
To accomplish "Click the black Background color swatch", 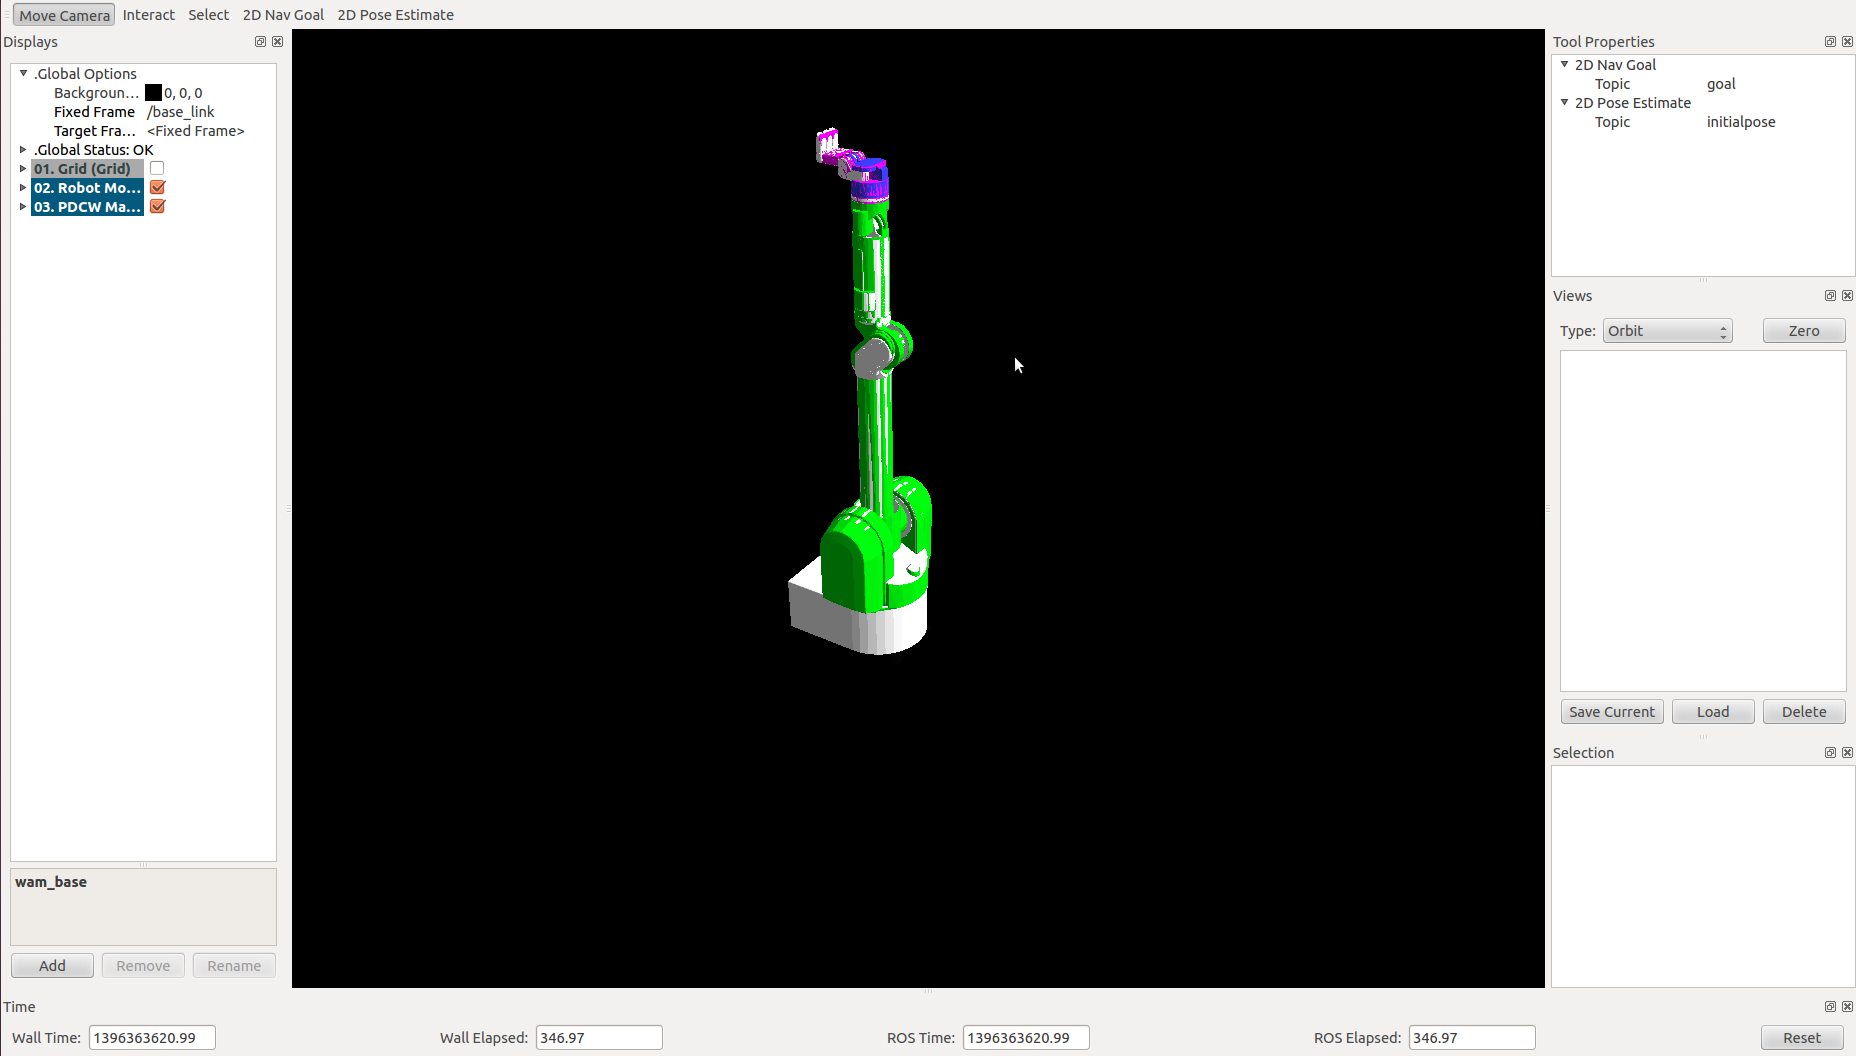I will point(153,93).
